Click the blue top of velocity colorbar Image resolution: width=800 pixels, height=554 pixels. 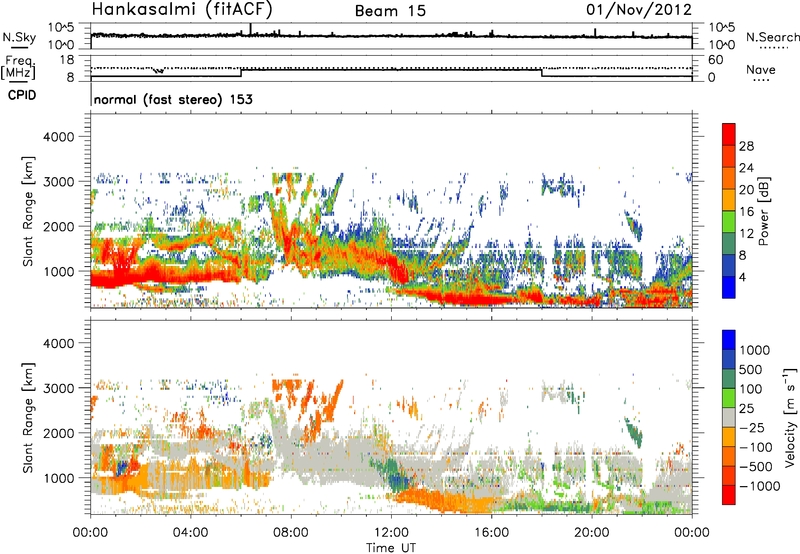coord(729,339)
